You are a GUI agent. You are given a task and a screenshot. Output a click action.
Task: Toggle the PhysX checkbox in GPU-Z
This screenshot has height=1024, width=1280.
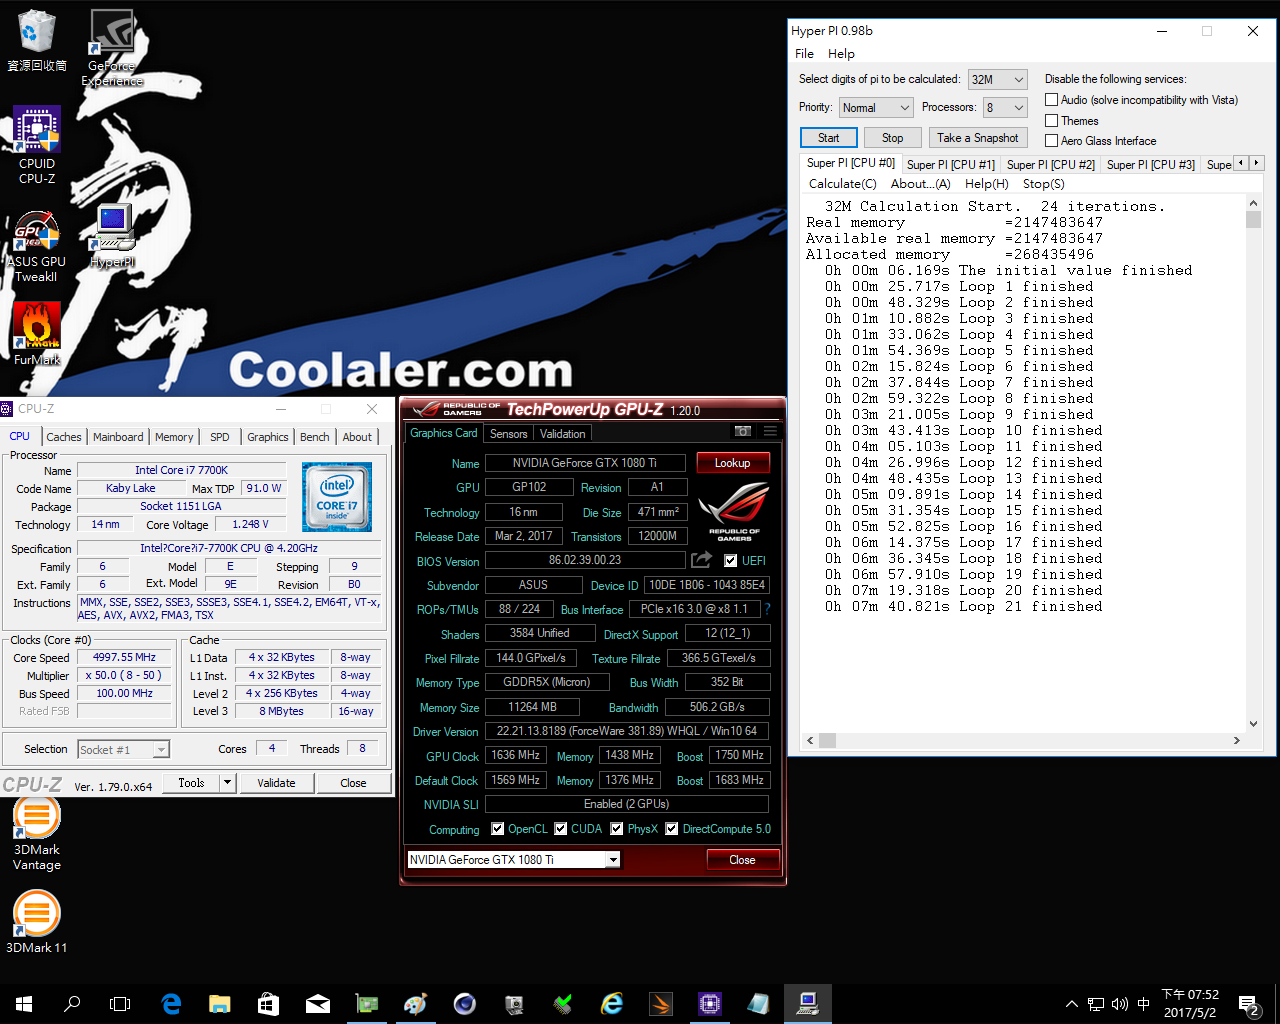pos(618,829)
